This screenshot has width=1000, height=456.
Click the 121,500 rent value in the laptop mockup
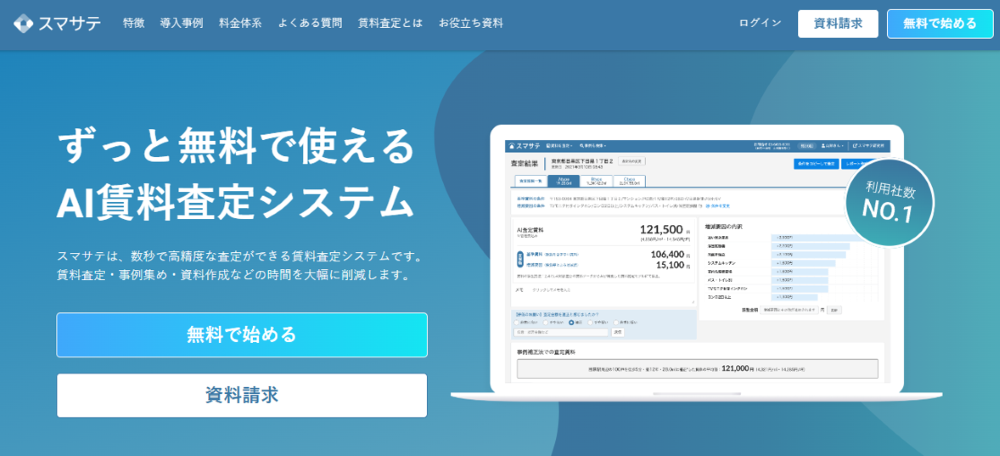[663, 231]
